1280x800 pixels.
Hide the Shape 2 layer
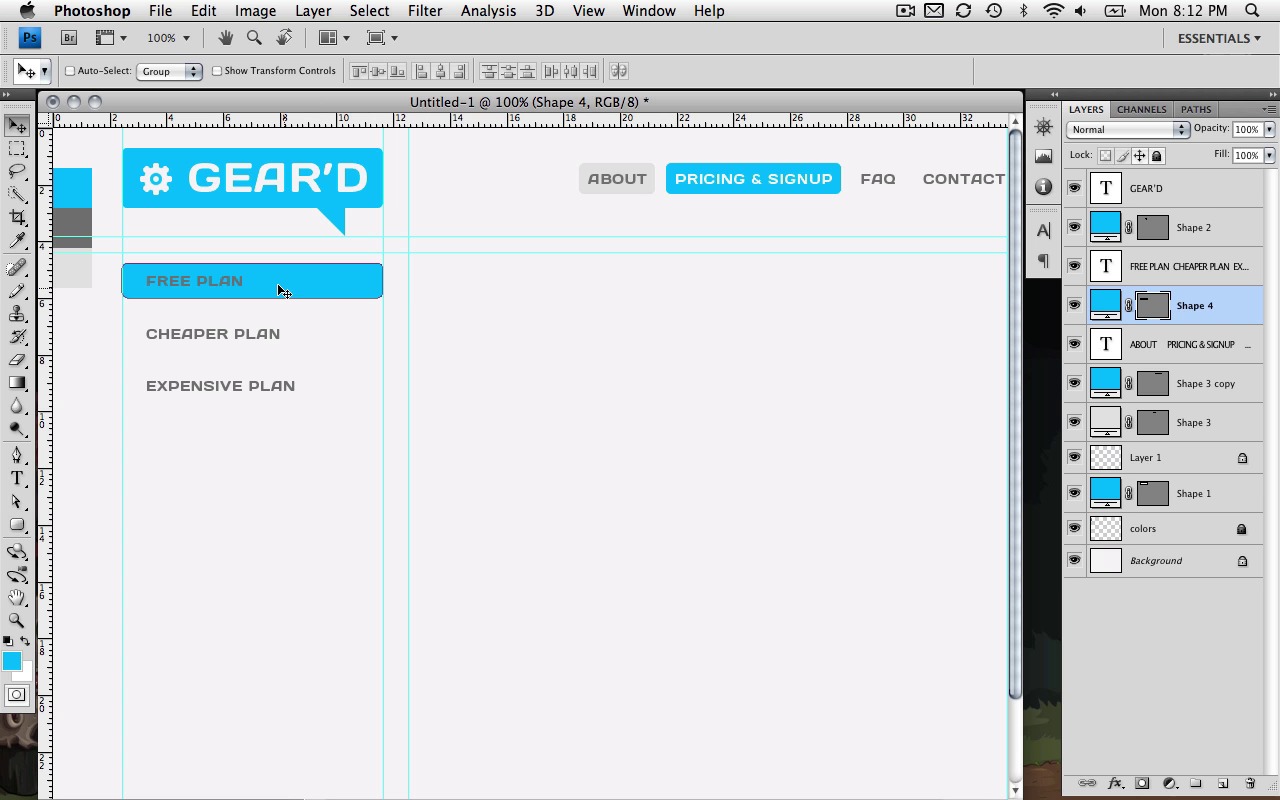tap(1074, 227)
